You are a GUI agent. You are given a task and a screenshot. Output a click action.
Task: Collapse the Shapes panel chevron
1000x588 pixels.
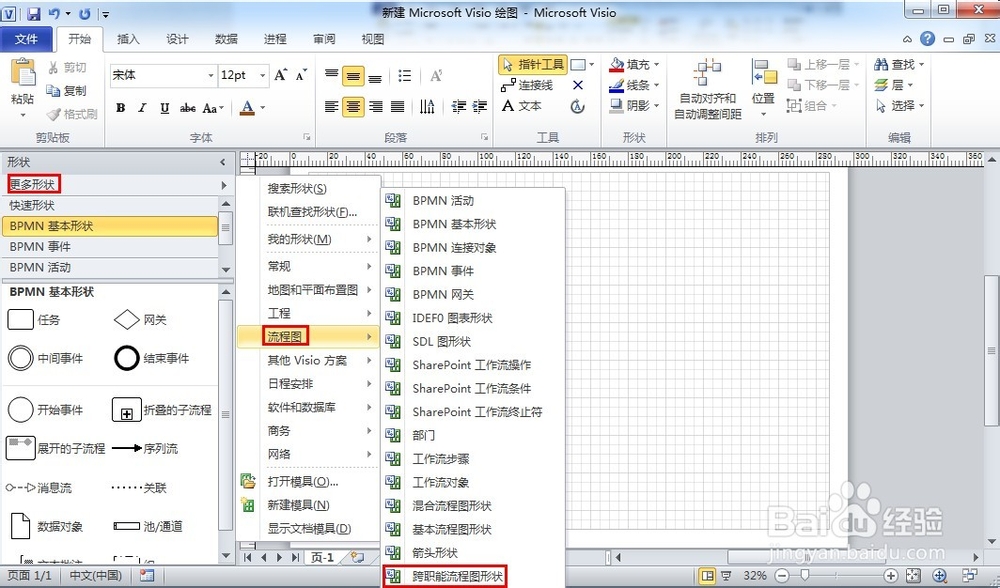click(x=223, y=163)
